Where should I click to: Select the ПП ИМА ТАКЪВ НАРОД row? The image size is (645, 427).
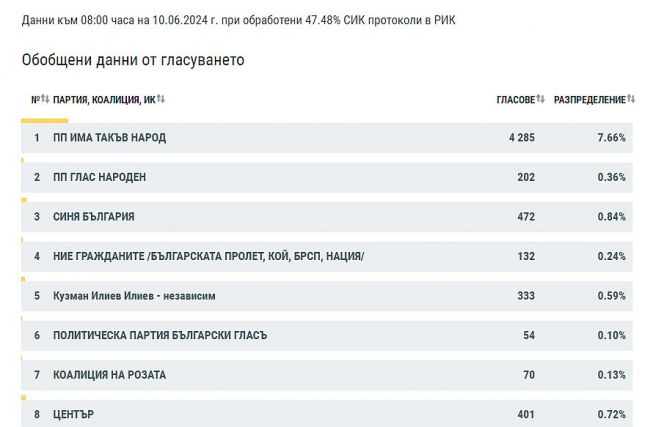(x=327, y=138)
